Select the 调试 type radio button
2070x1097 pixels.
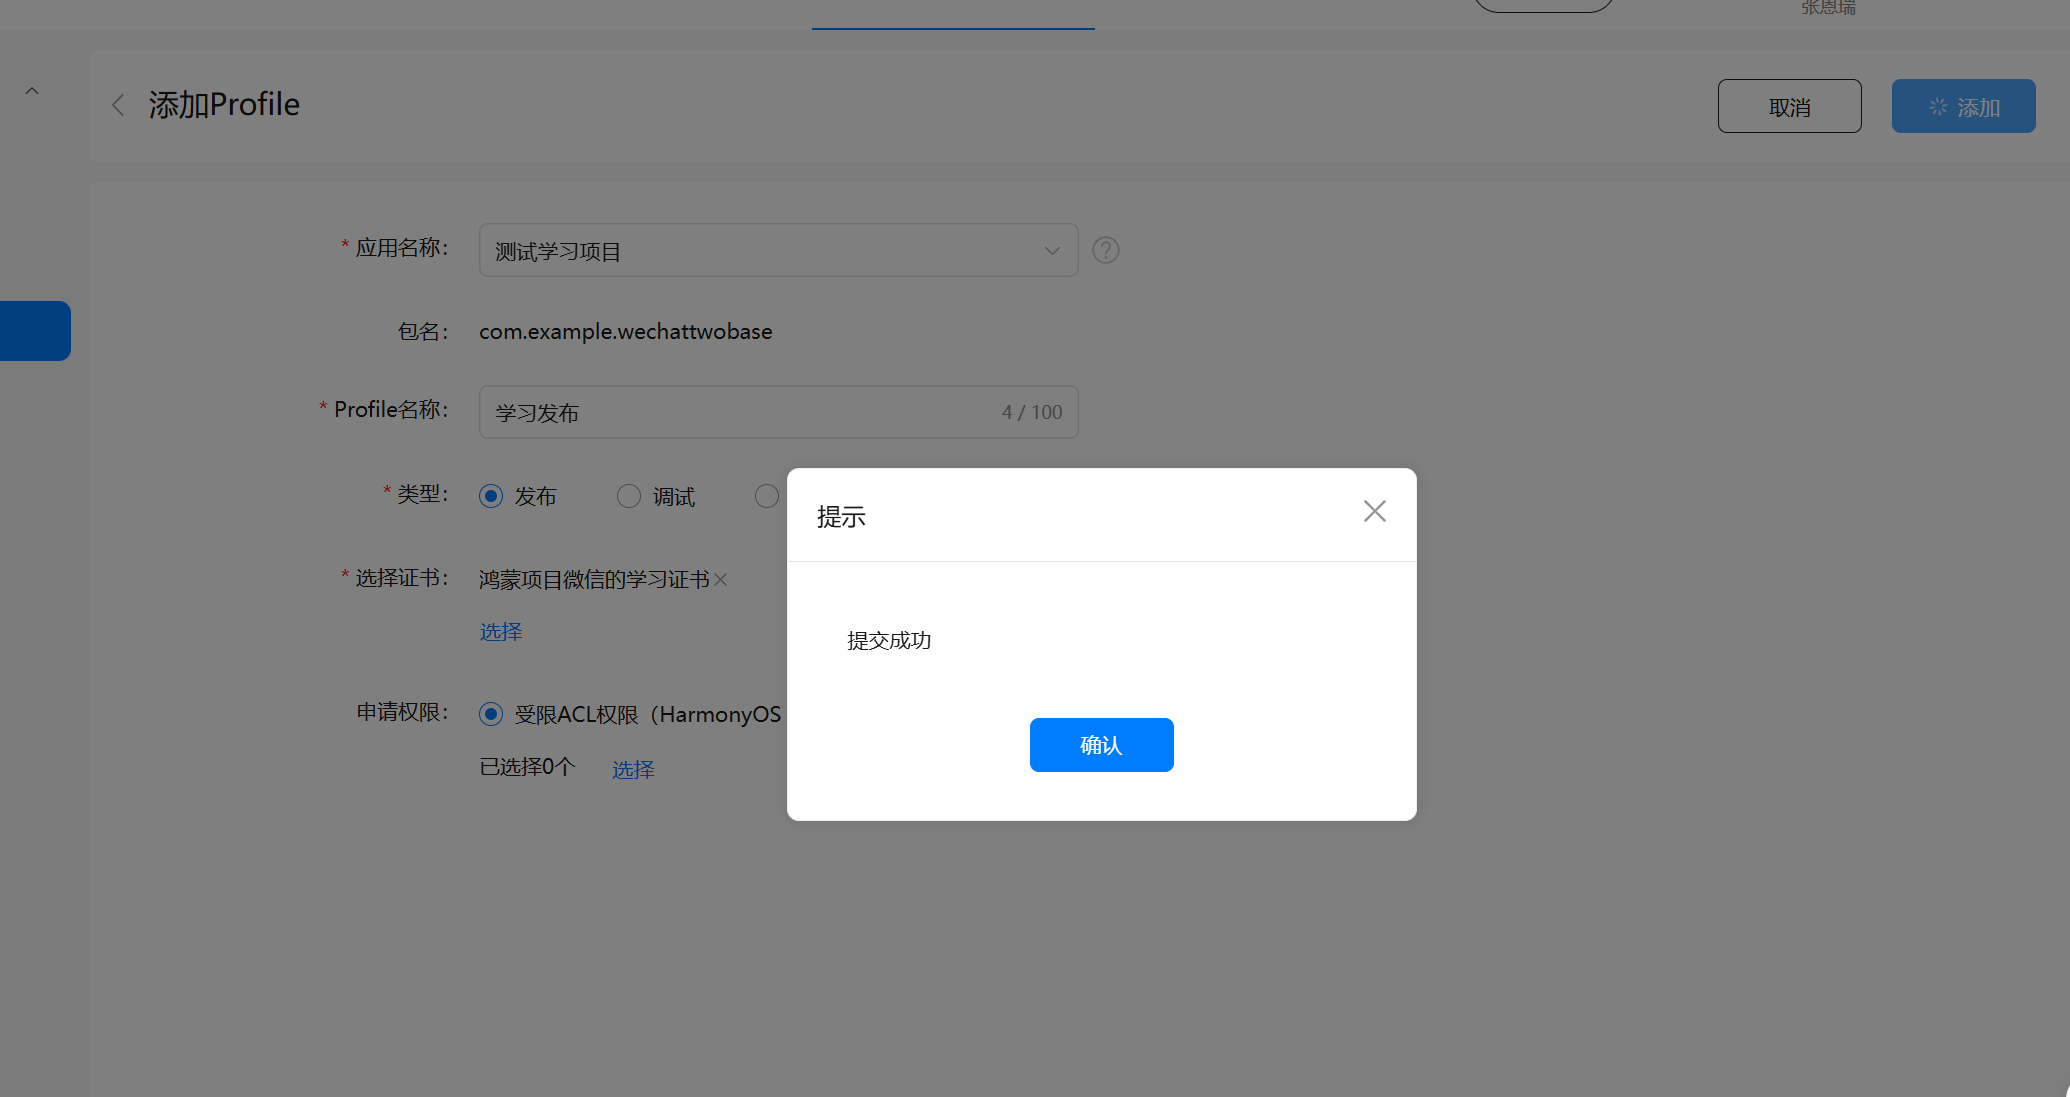629,496
